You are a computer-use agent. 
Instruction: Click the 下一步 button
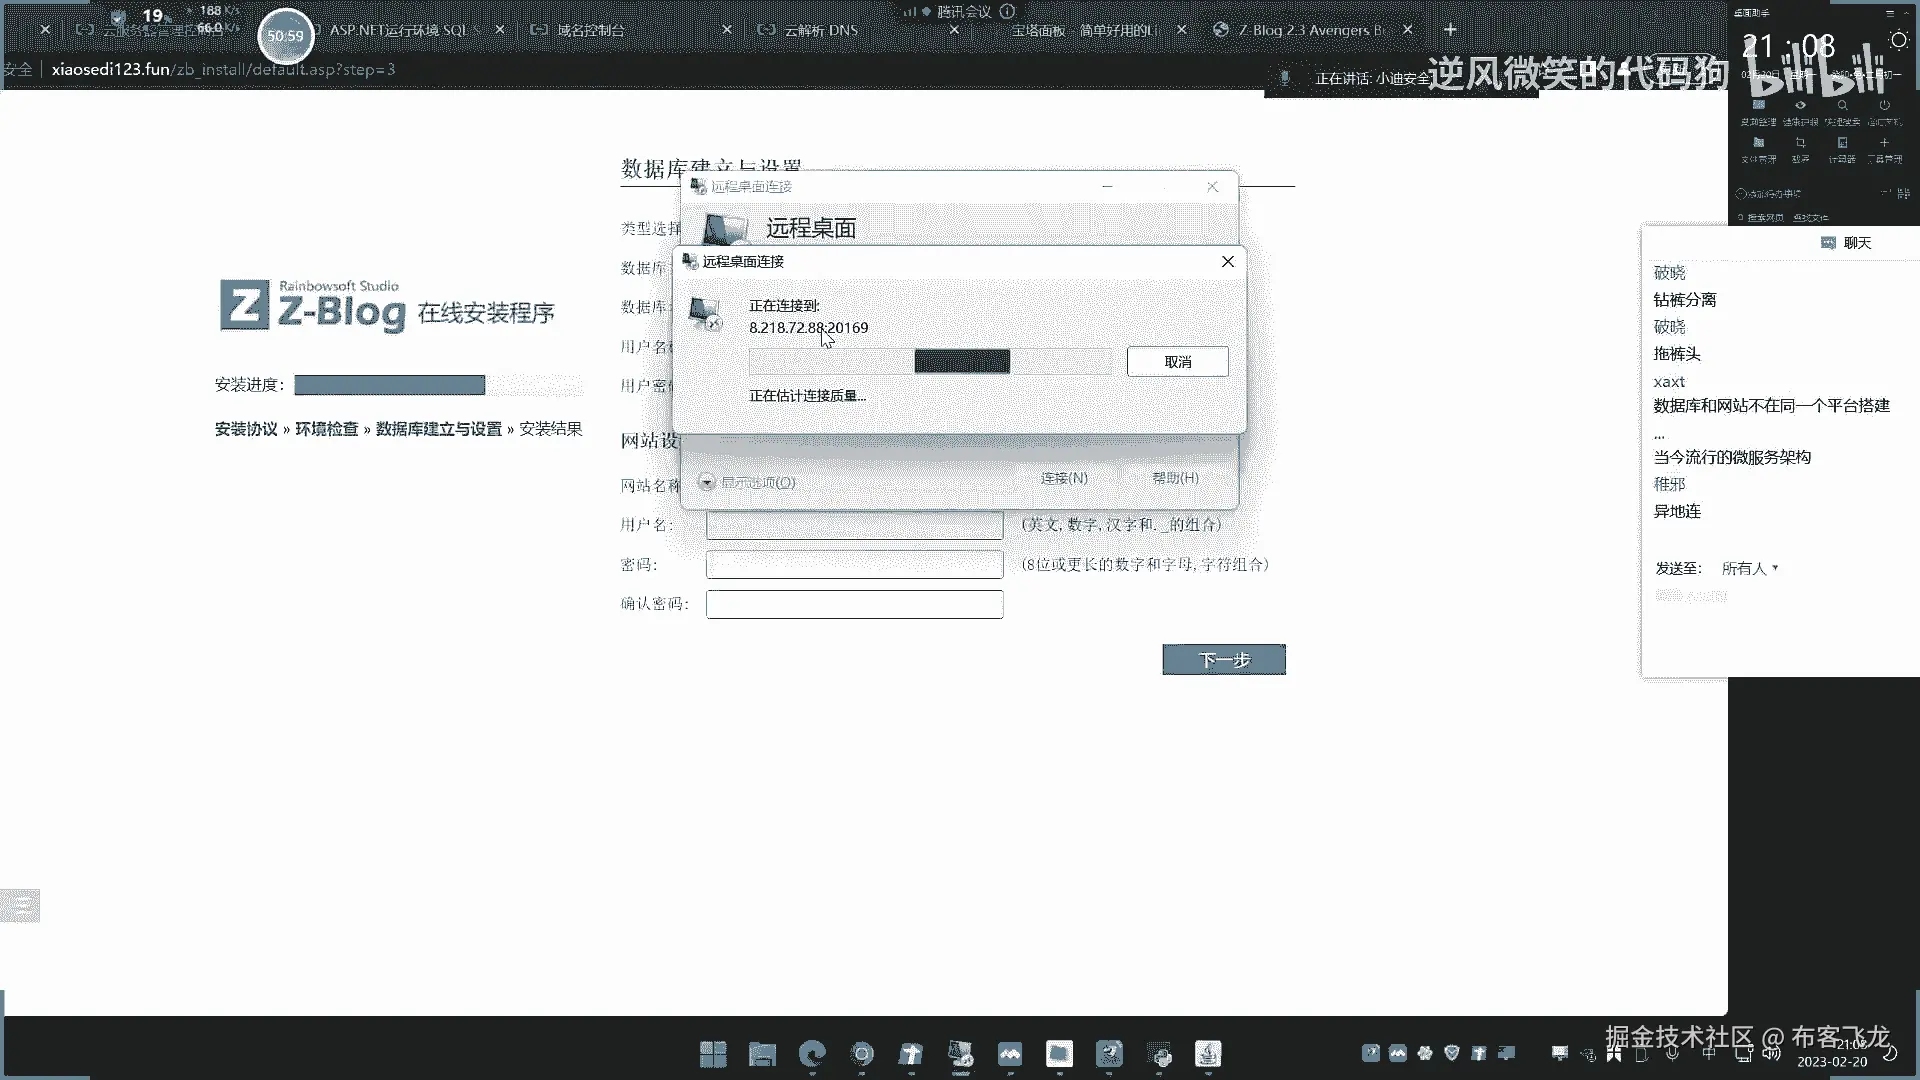pos(1224,660)
